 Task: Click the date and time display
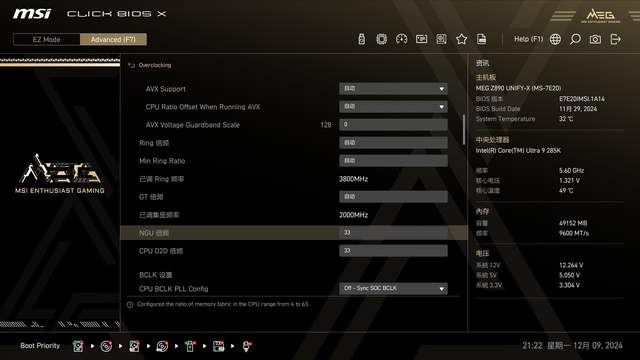pos(572,346)
